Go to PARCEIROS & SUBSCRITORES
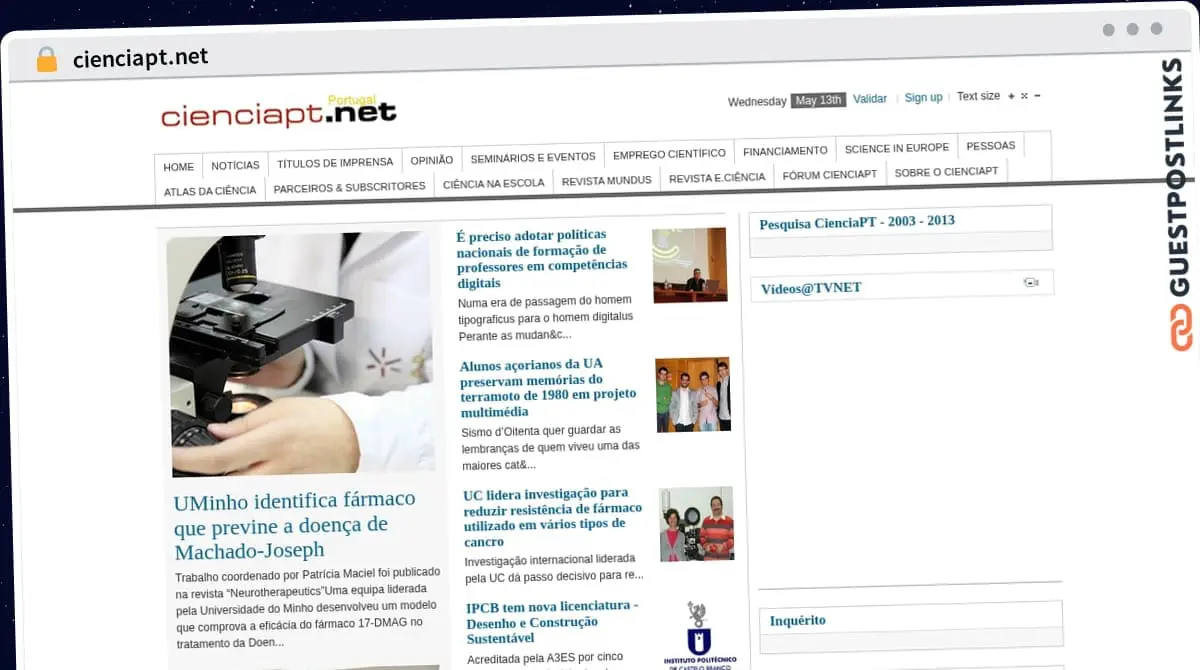Screen dimensions: 1200x670 349,187
